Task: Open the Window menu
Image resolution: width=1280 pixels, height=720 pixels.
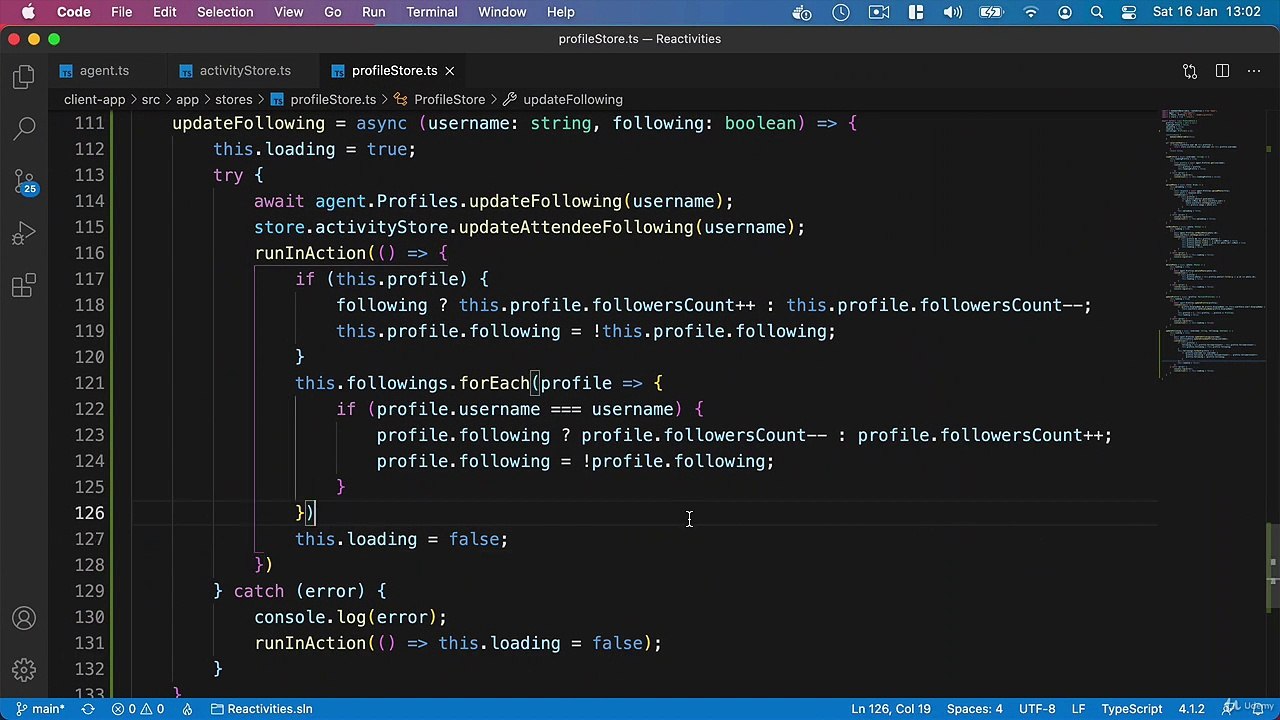Action: pos(502,12)
